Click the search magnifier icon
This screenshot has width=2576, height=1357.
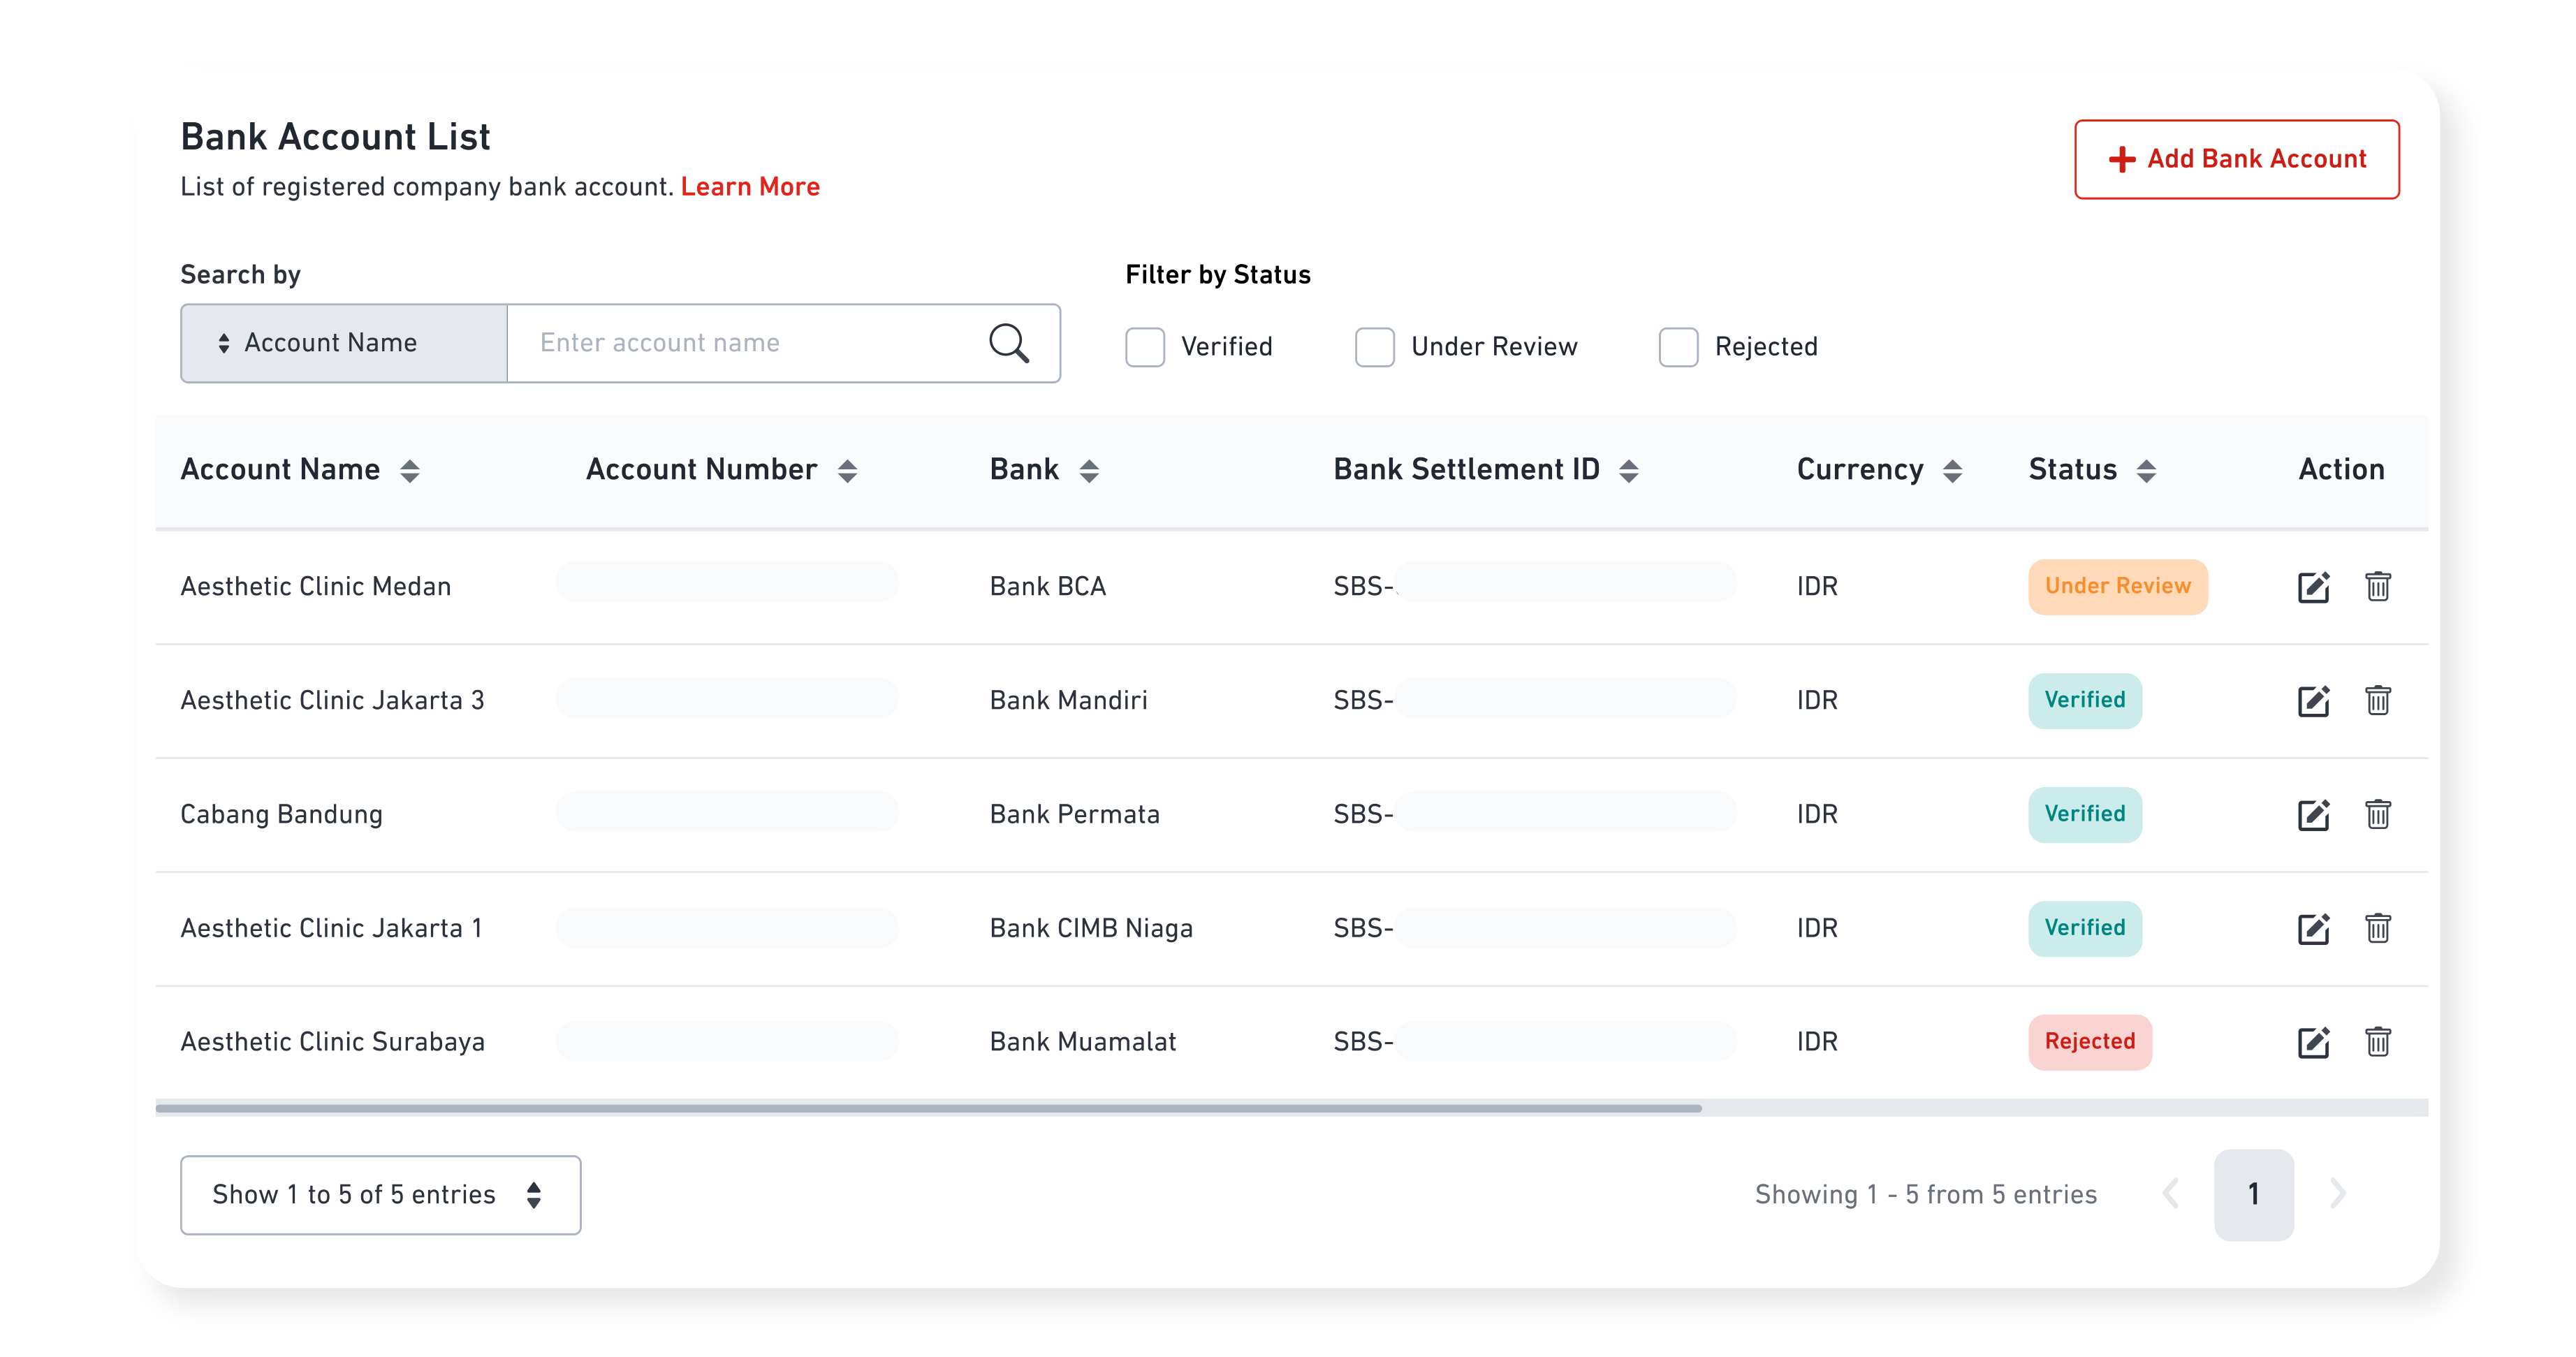[x=1008, y=343]
